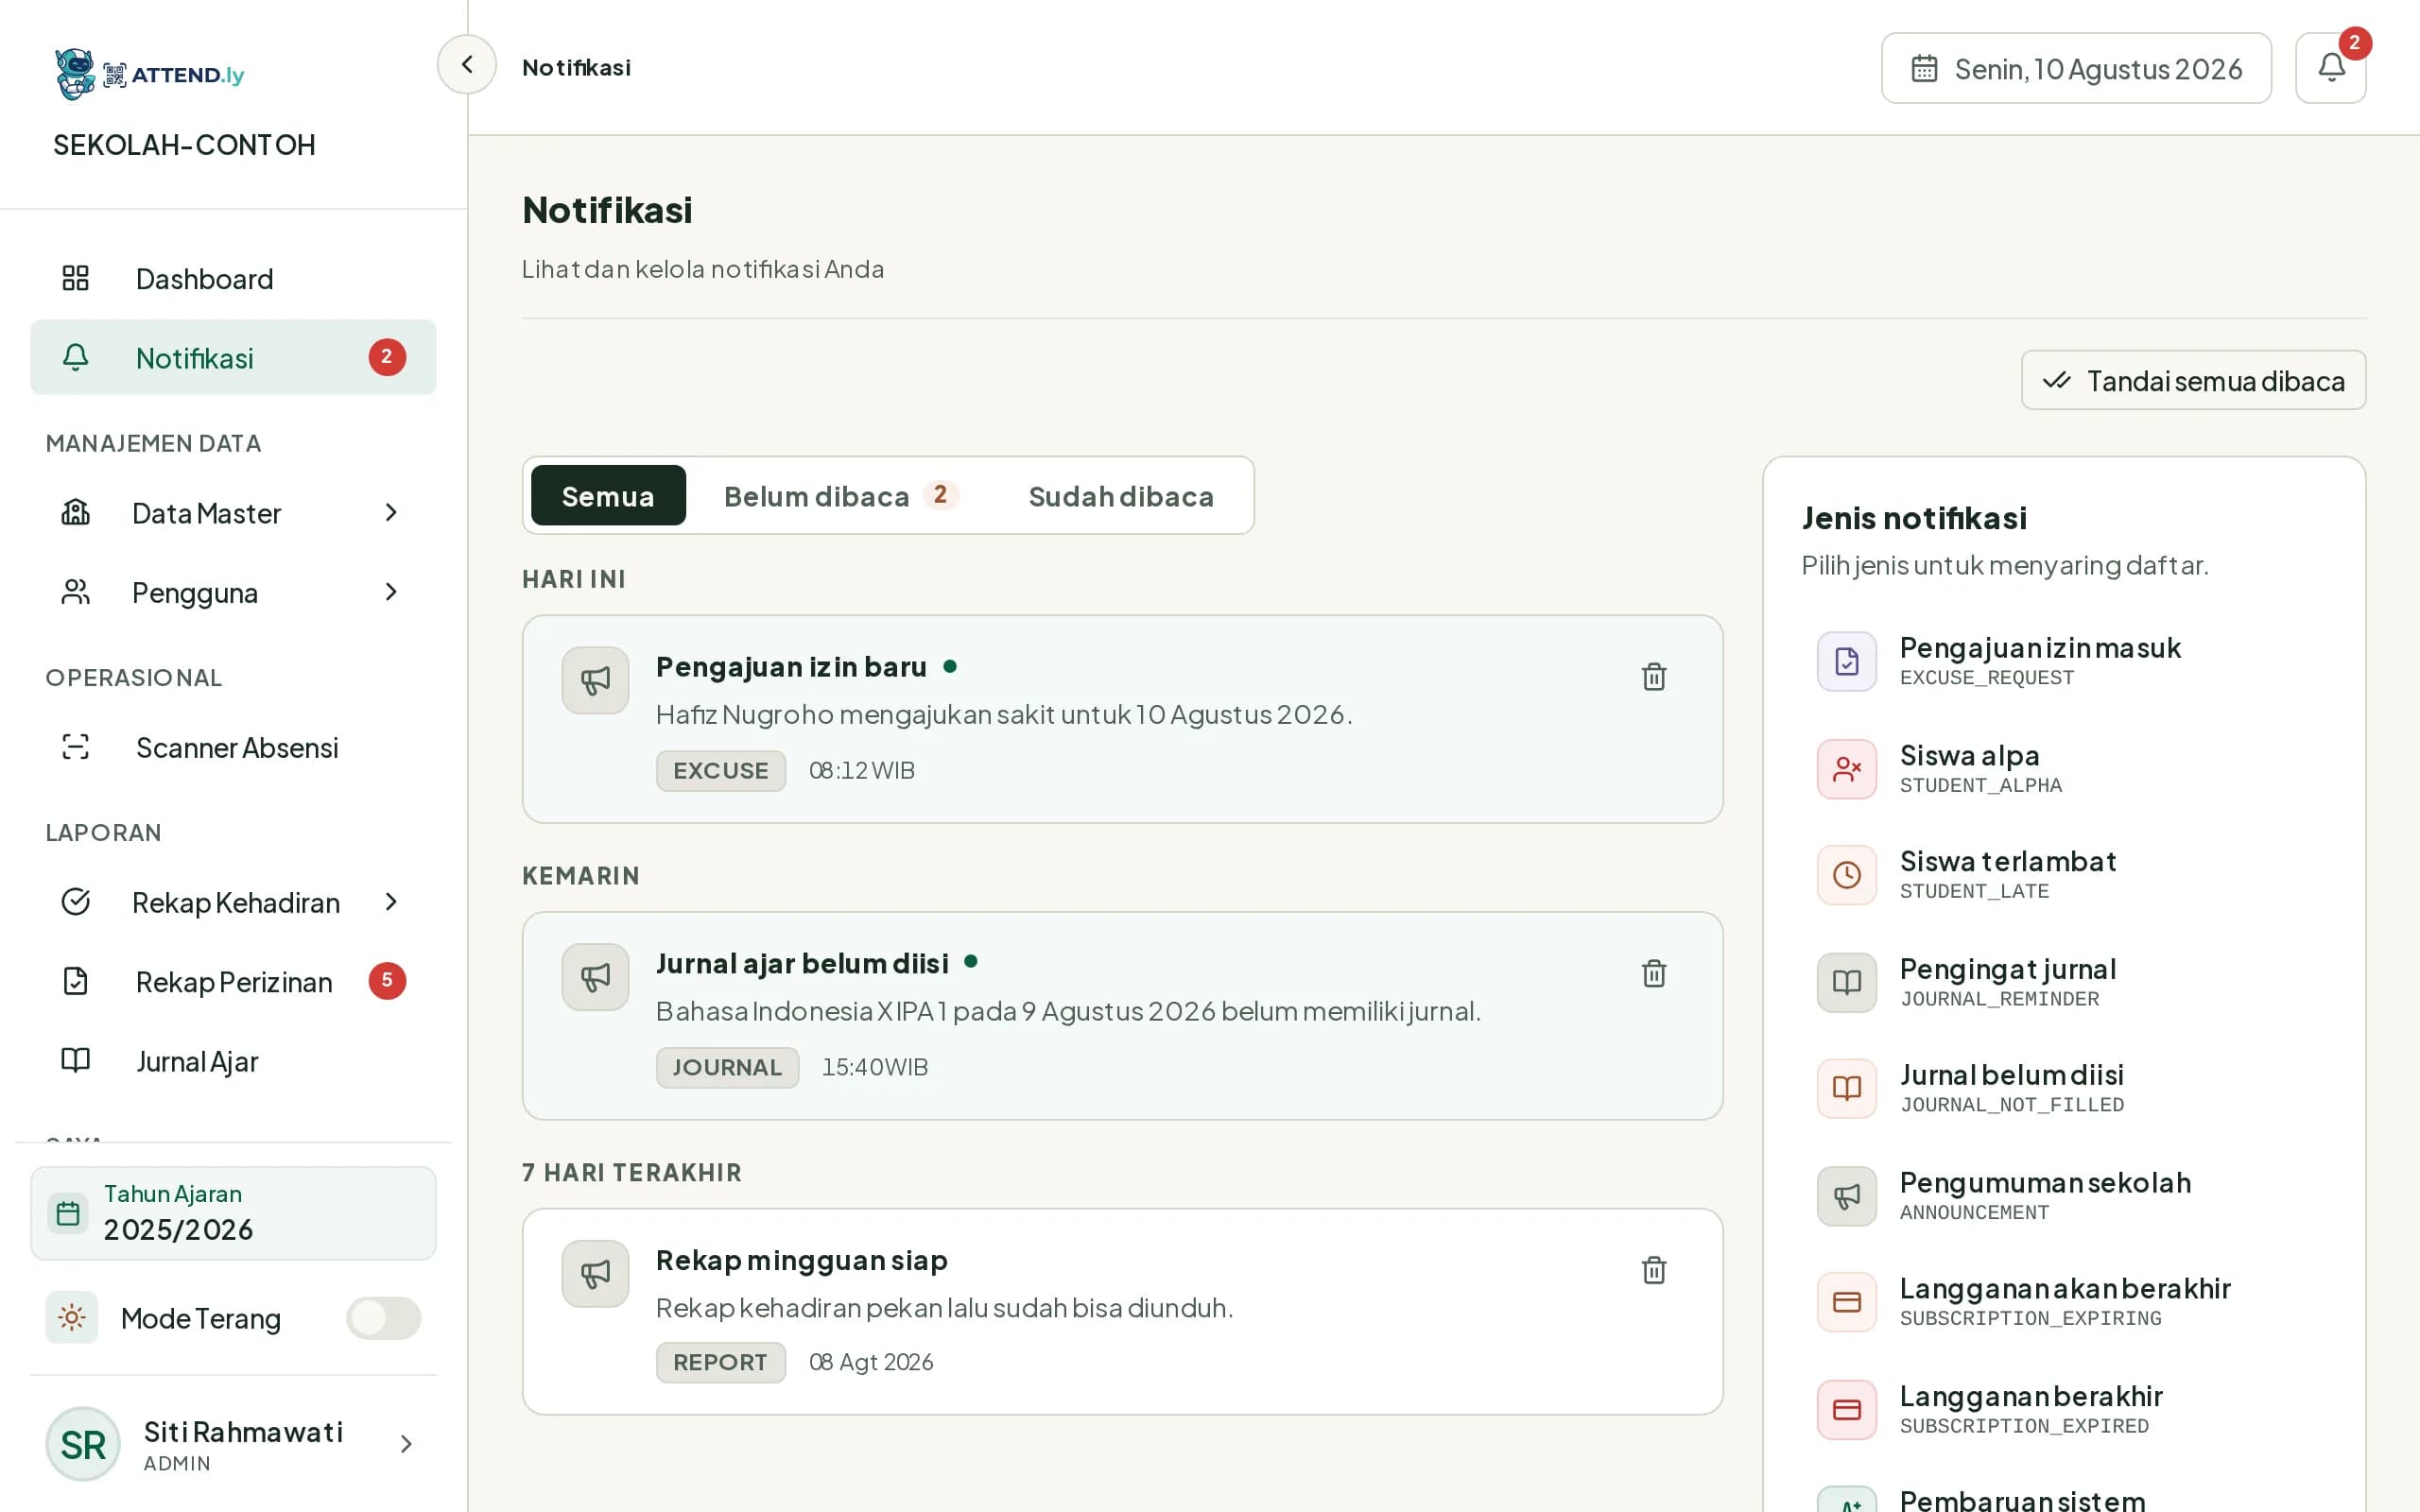This screenshot has width=2420, height=1512.
Task: Toggle the Mode Terang switch
Action: click(x=384, y=1318)
